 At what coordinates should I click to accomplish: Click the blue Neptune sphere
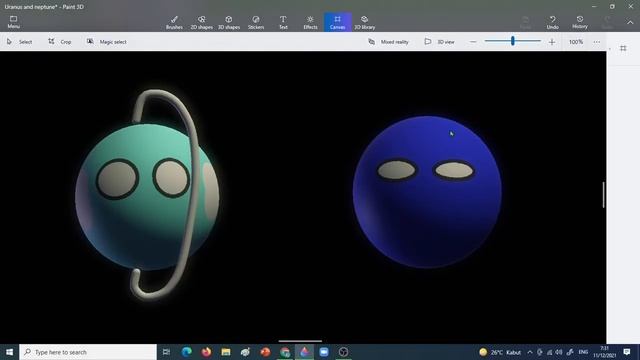pyautogui.click(x=427, y=192)
